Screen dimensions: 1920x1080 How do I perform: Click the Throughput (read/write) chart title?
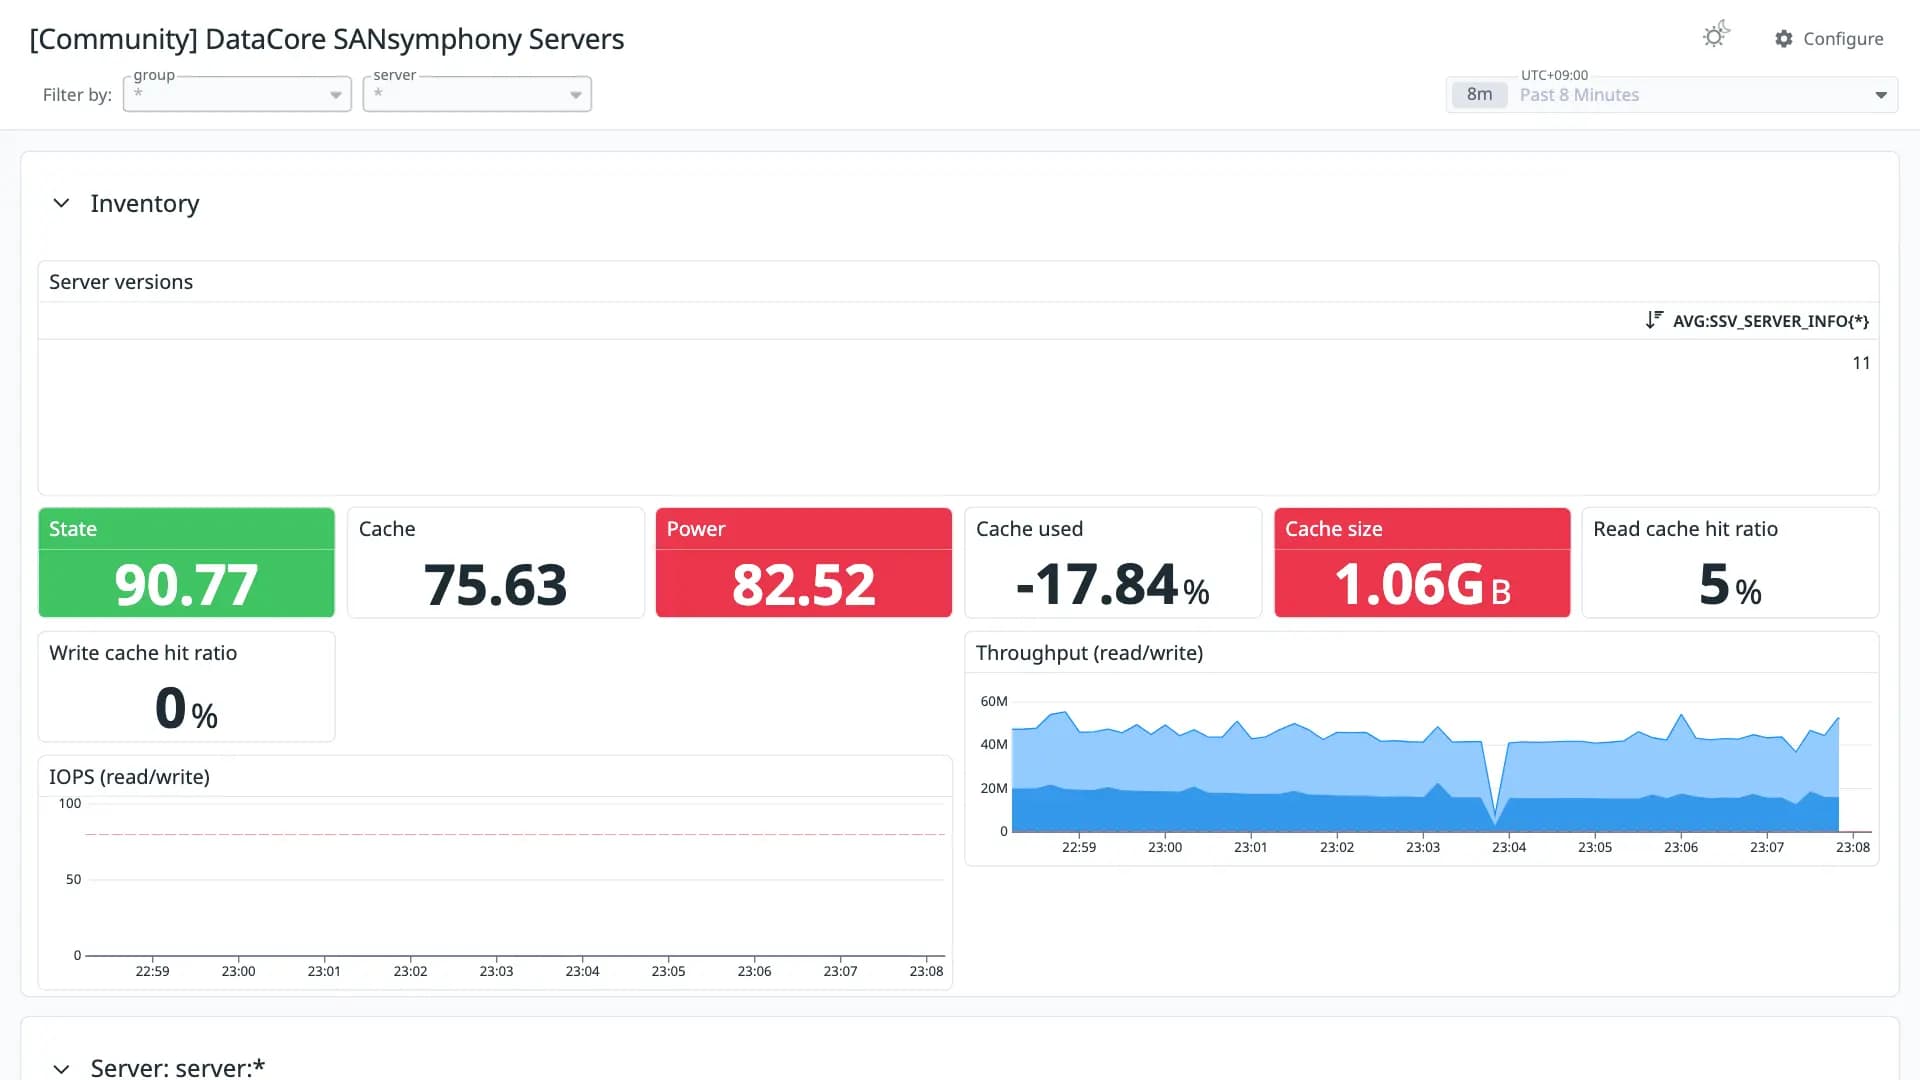coord(1089,653)
